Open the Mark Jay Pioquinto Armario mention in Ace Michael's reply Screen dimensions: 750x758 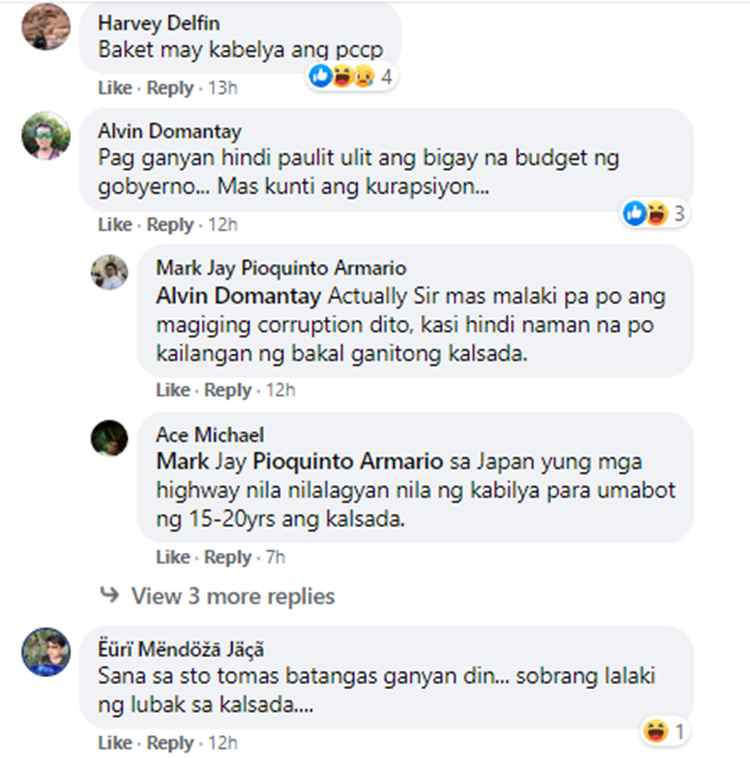coord(299,461)
